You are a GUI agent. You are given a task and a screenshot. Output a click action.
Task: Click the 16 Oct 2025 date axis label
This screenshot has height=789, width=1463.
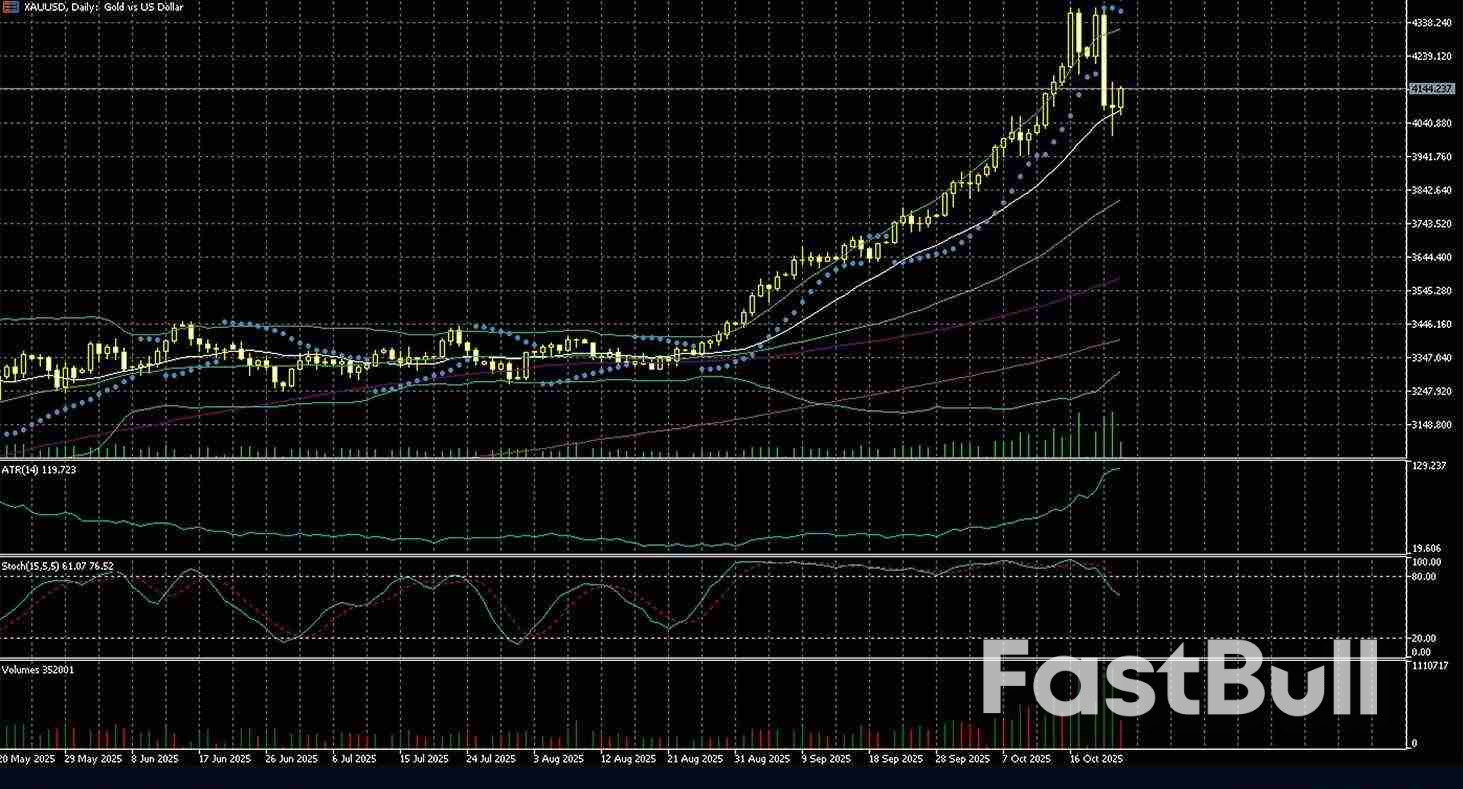(x=1097, y=759)
